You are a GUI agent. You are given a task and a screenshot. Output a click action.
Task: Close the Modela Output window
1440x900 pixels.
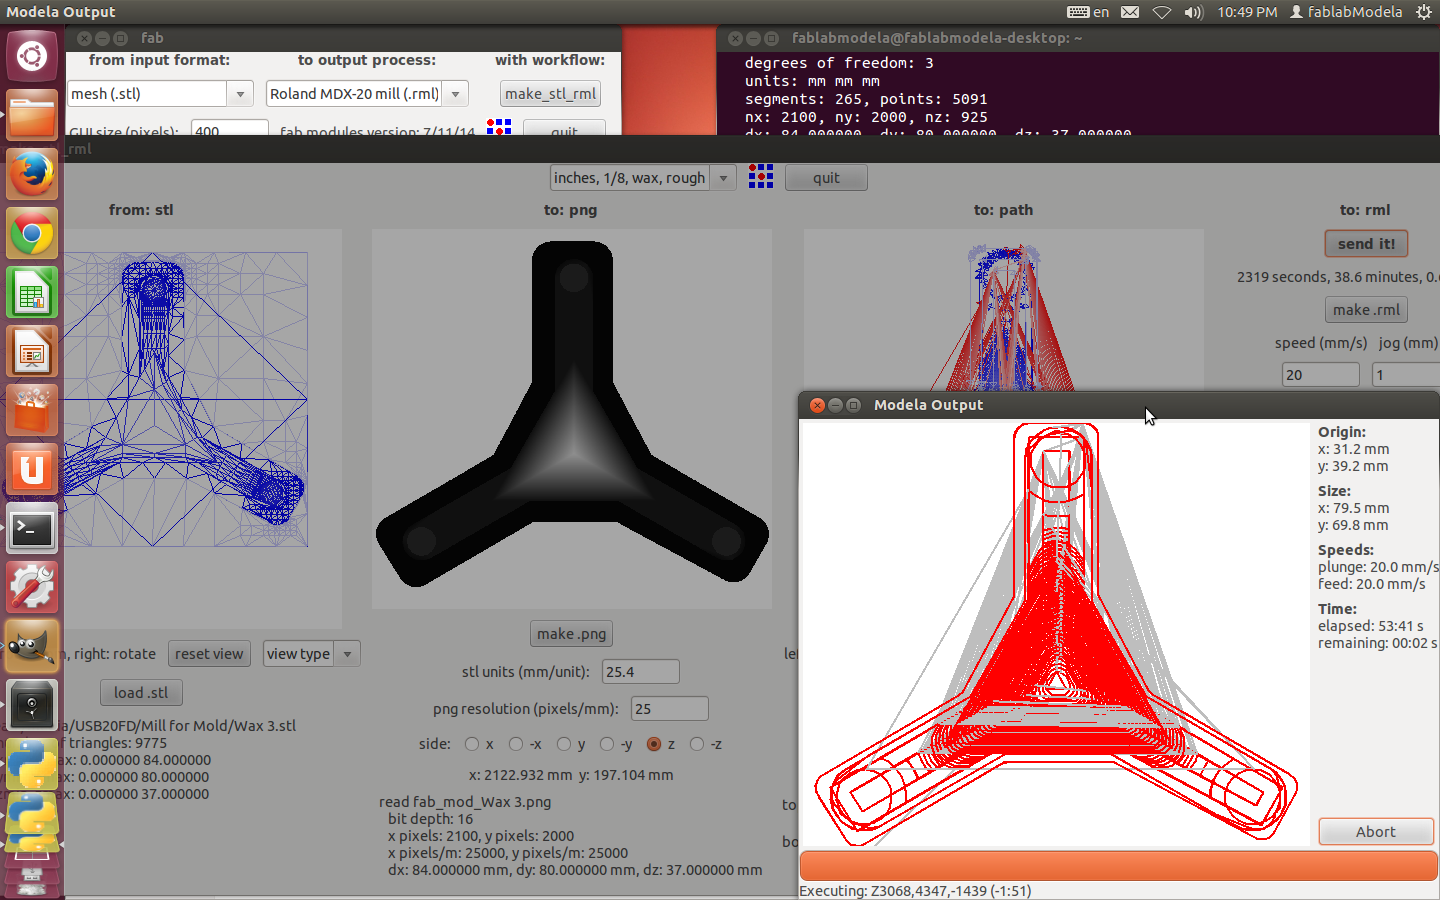click(817, 405)
